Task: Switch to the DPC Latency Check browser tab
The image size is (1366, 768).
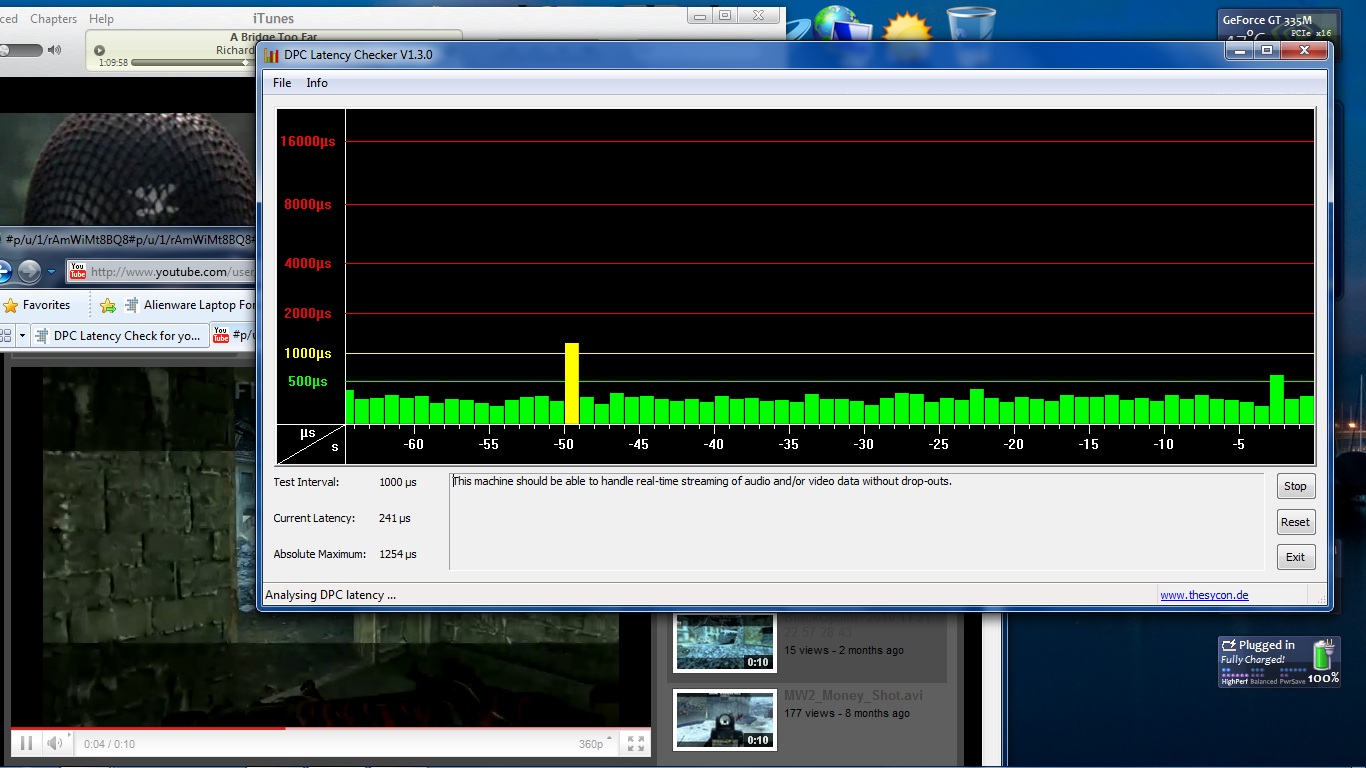Action: coord(119,336)
